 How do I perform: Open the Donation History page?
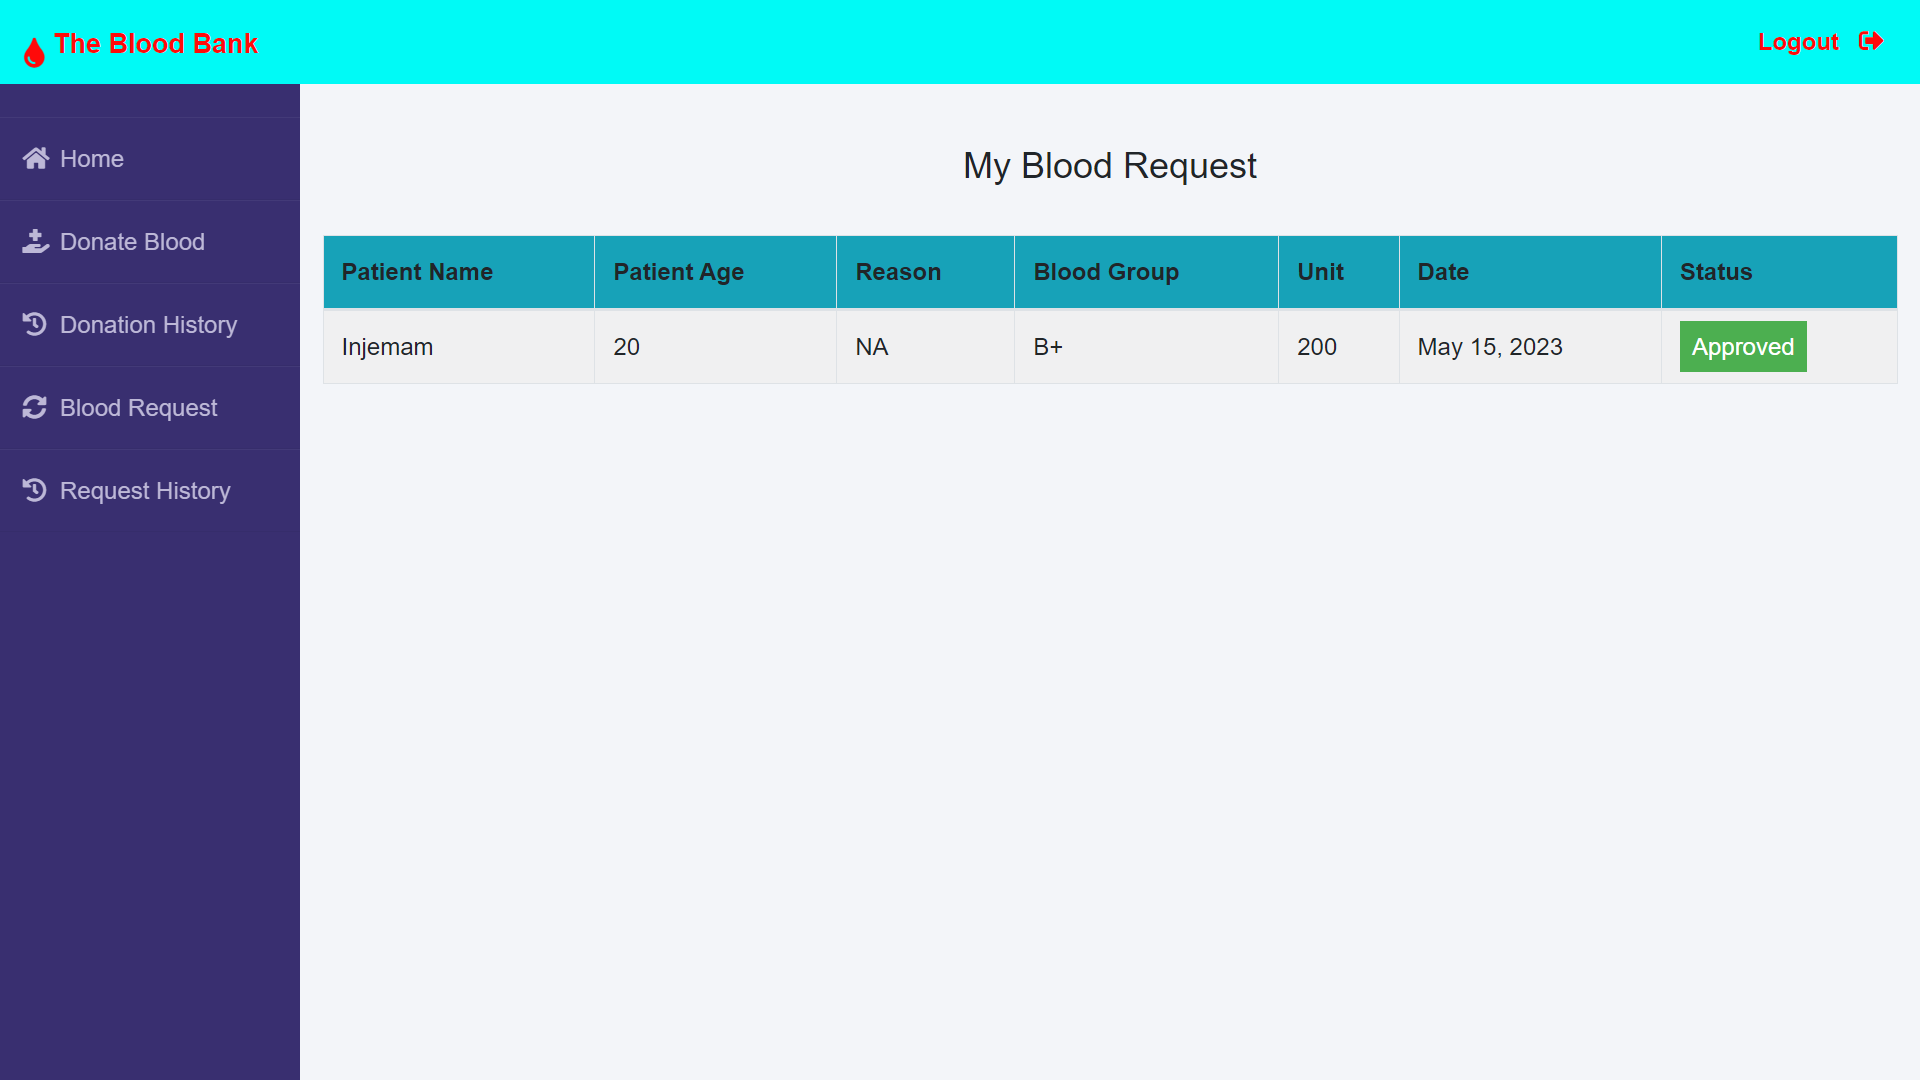pos(147,324)
